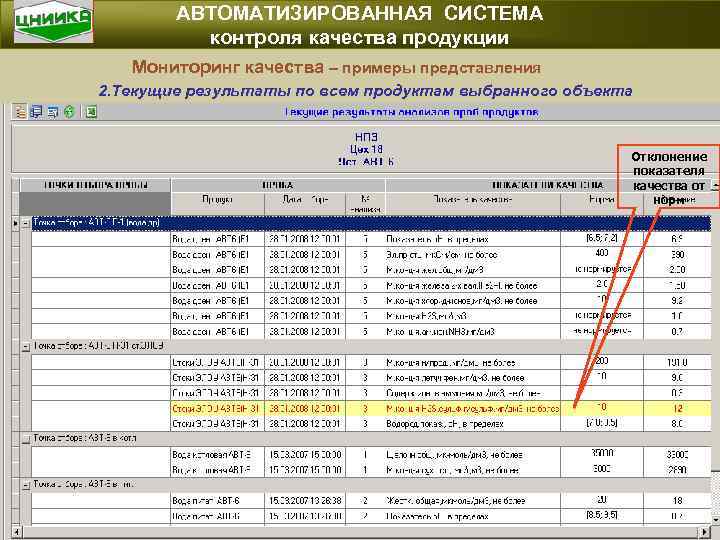Click the result value 33000
720x540 pixels.
click(x=677, y=455)
